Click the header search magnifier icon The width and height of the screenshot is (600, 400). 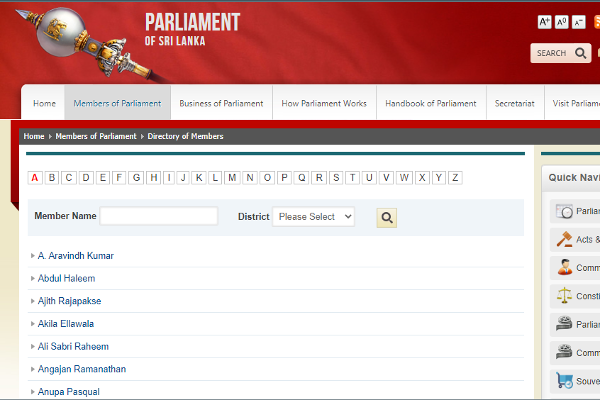click(580, 53)
